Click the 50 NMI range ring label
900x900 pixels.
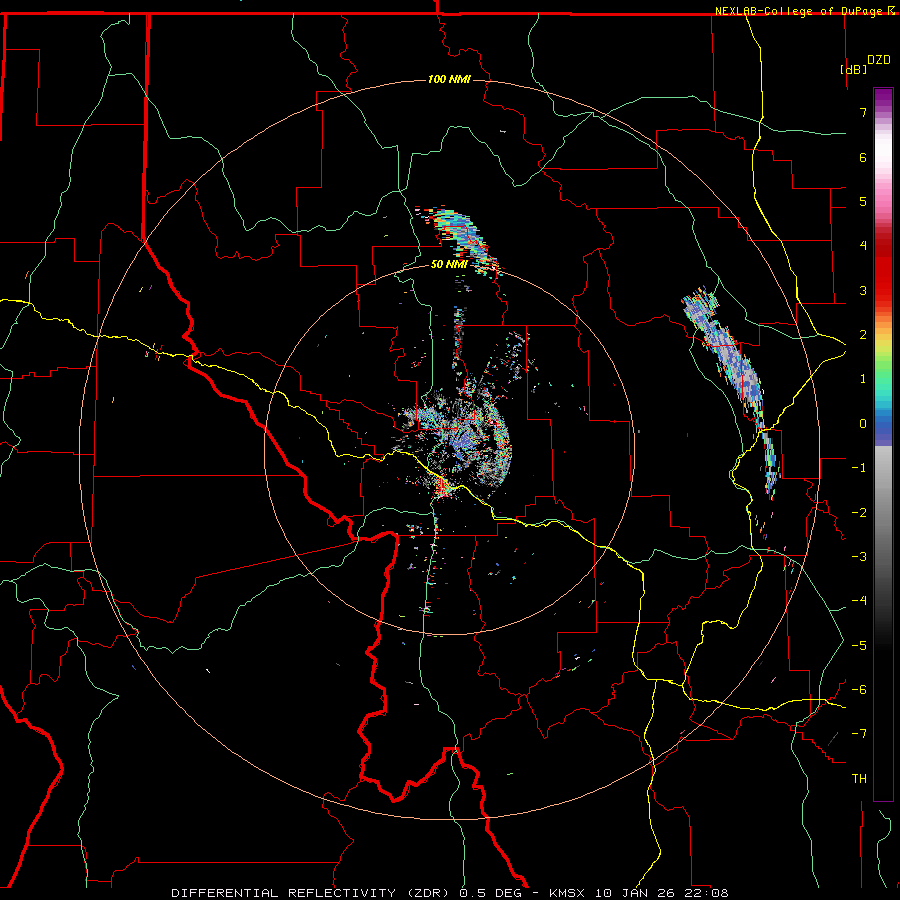click(x=449, y=264)
